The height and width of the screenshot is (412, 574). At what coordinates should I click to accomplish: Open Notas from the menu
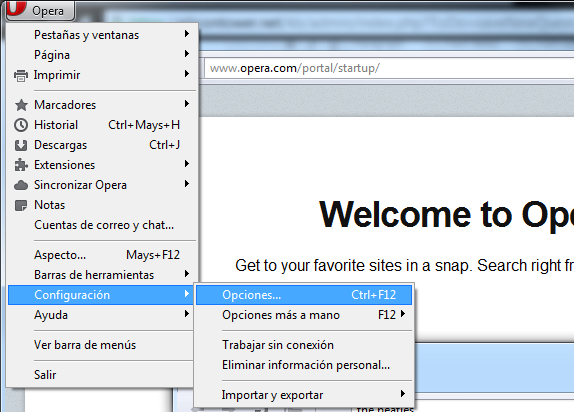click(103, 205)
